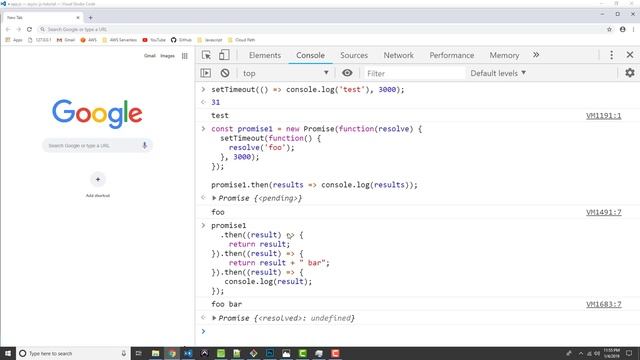Viewport: 640px width, 360px height.
Task: Switch to Chrome on the taskbar
Action: 172,353
